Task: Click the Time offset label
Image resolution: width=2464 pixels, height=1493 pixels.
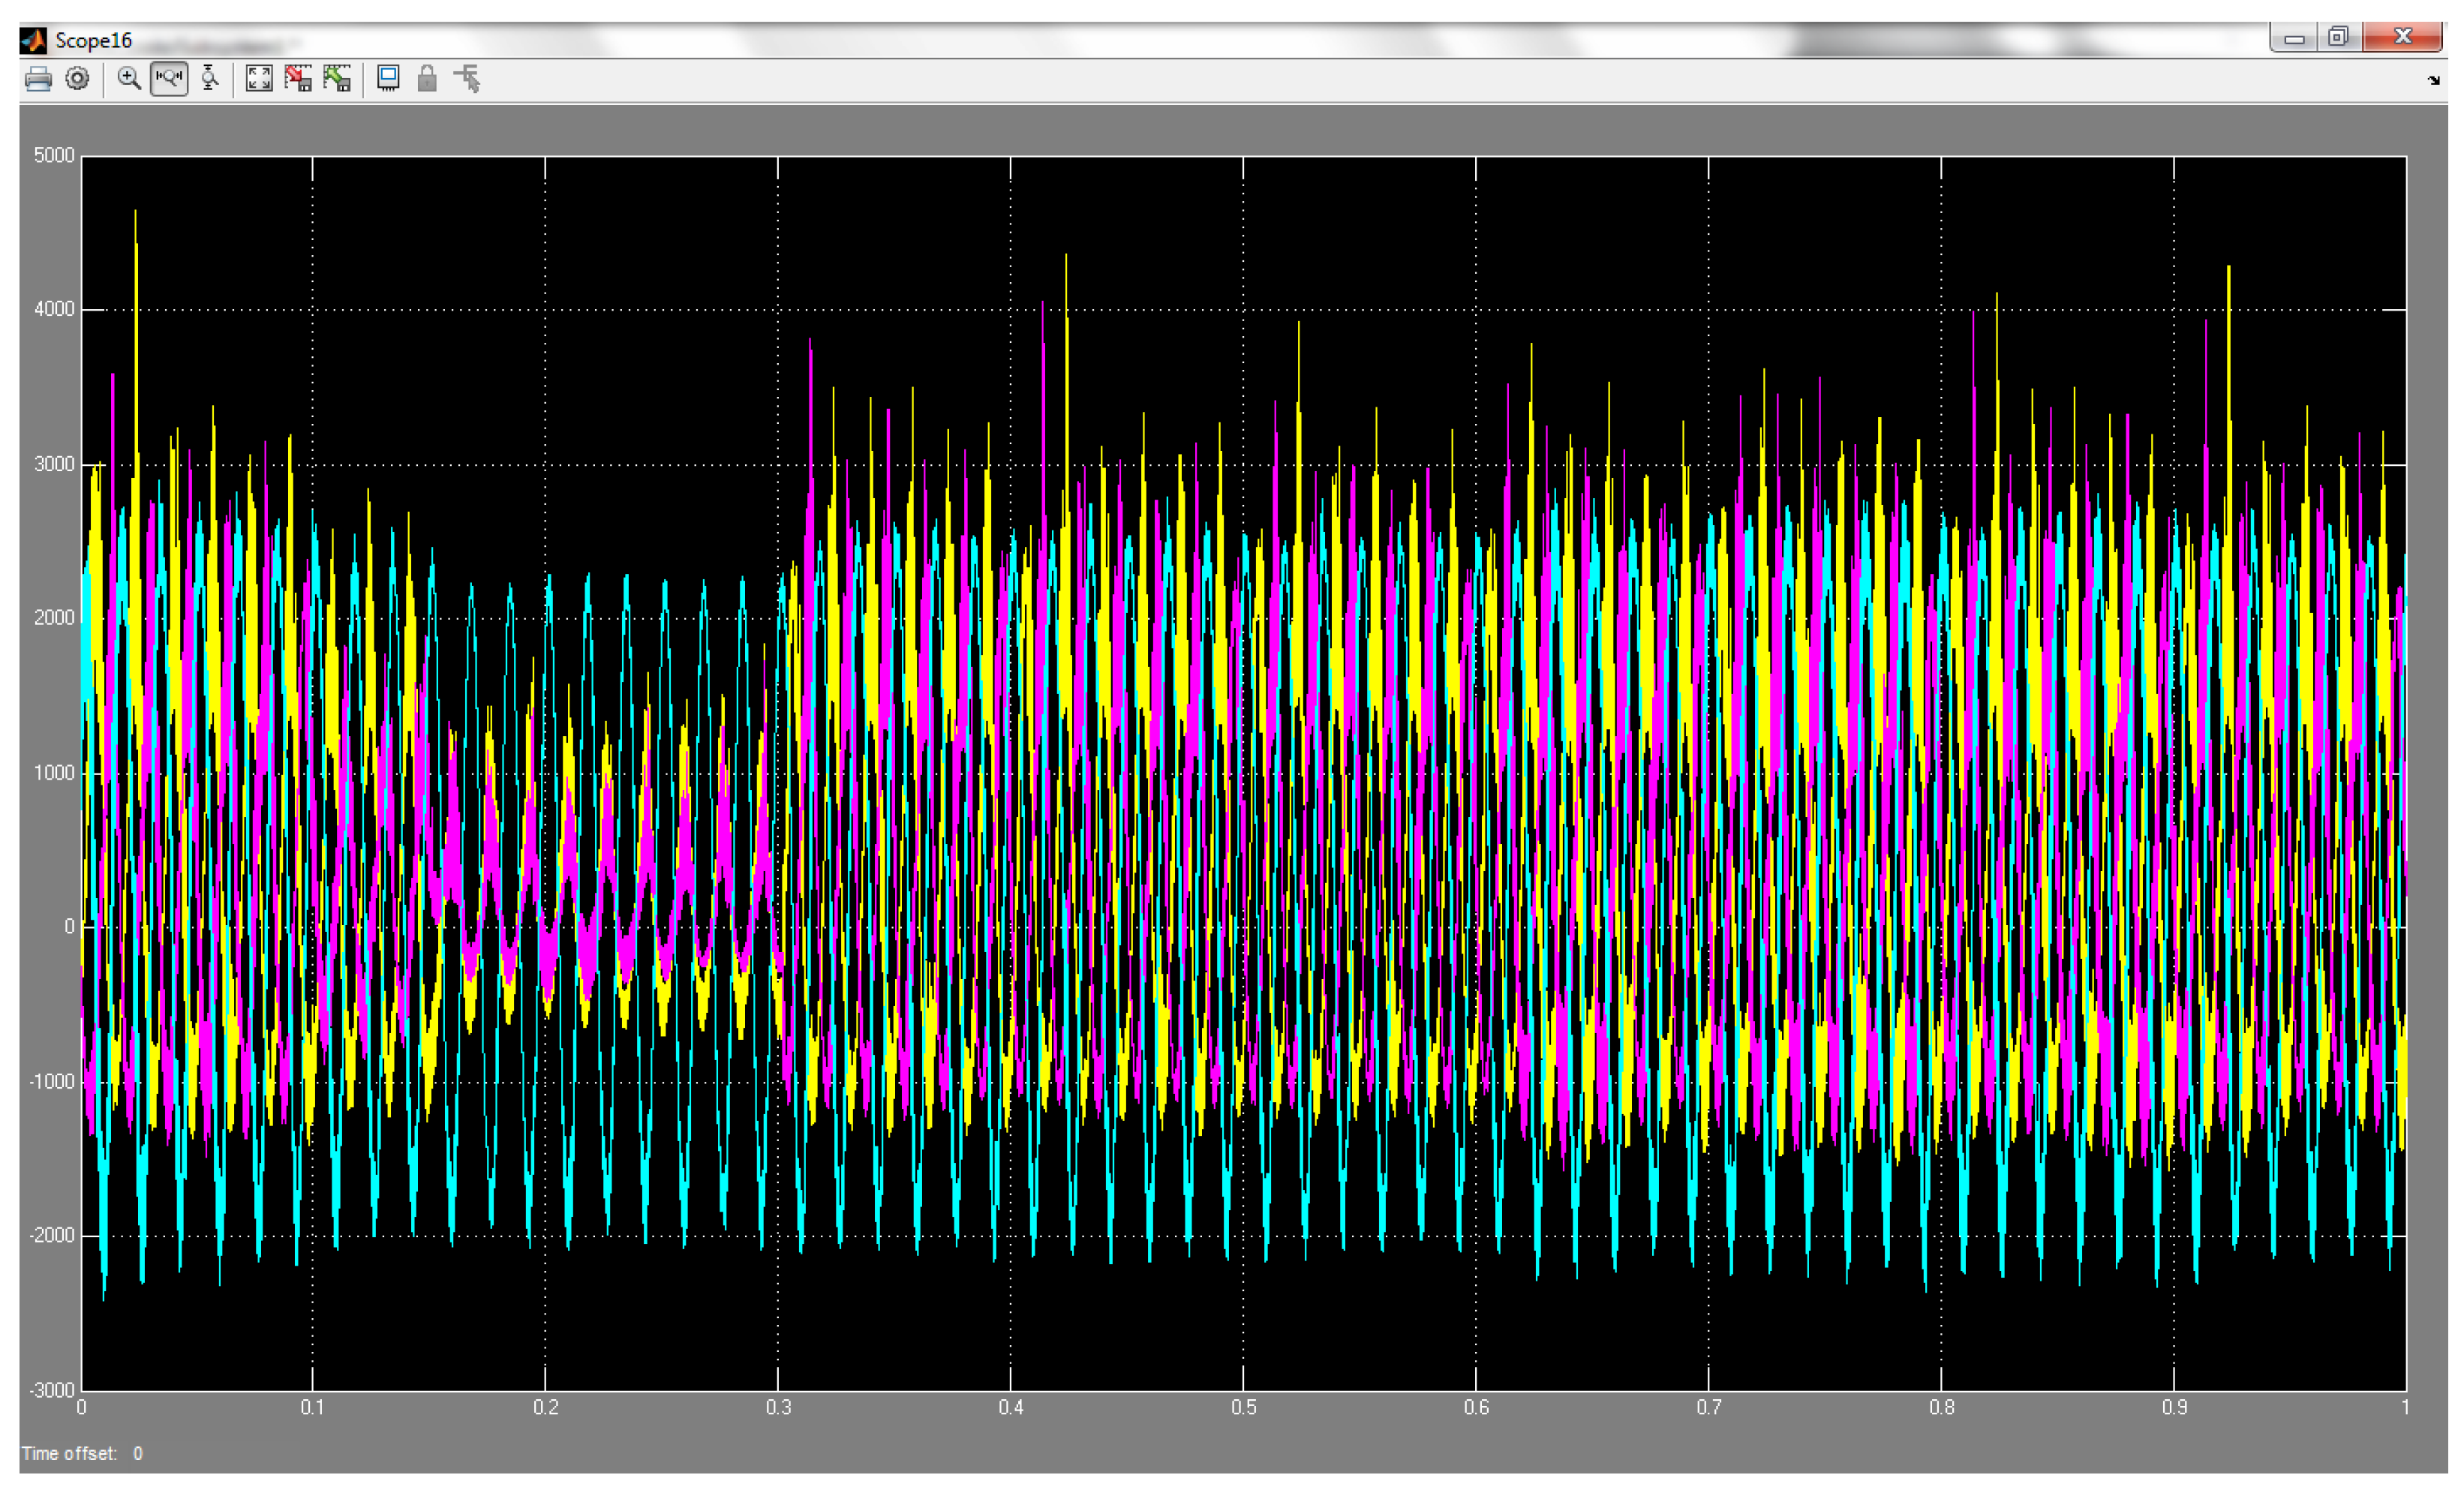Action: [69, 1453]
